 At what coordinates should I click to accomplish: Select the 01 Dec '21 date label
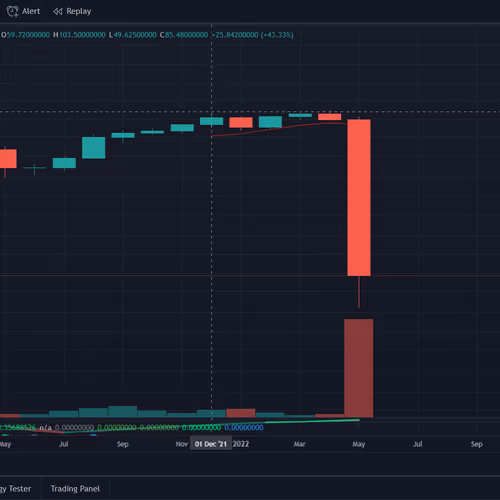pos(211,444)
